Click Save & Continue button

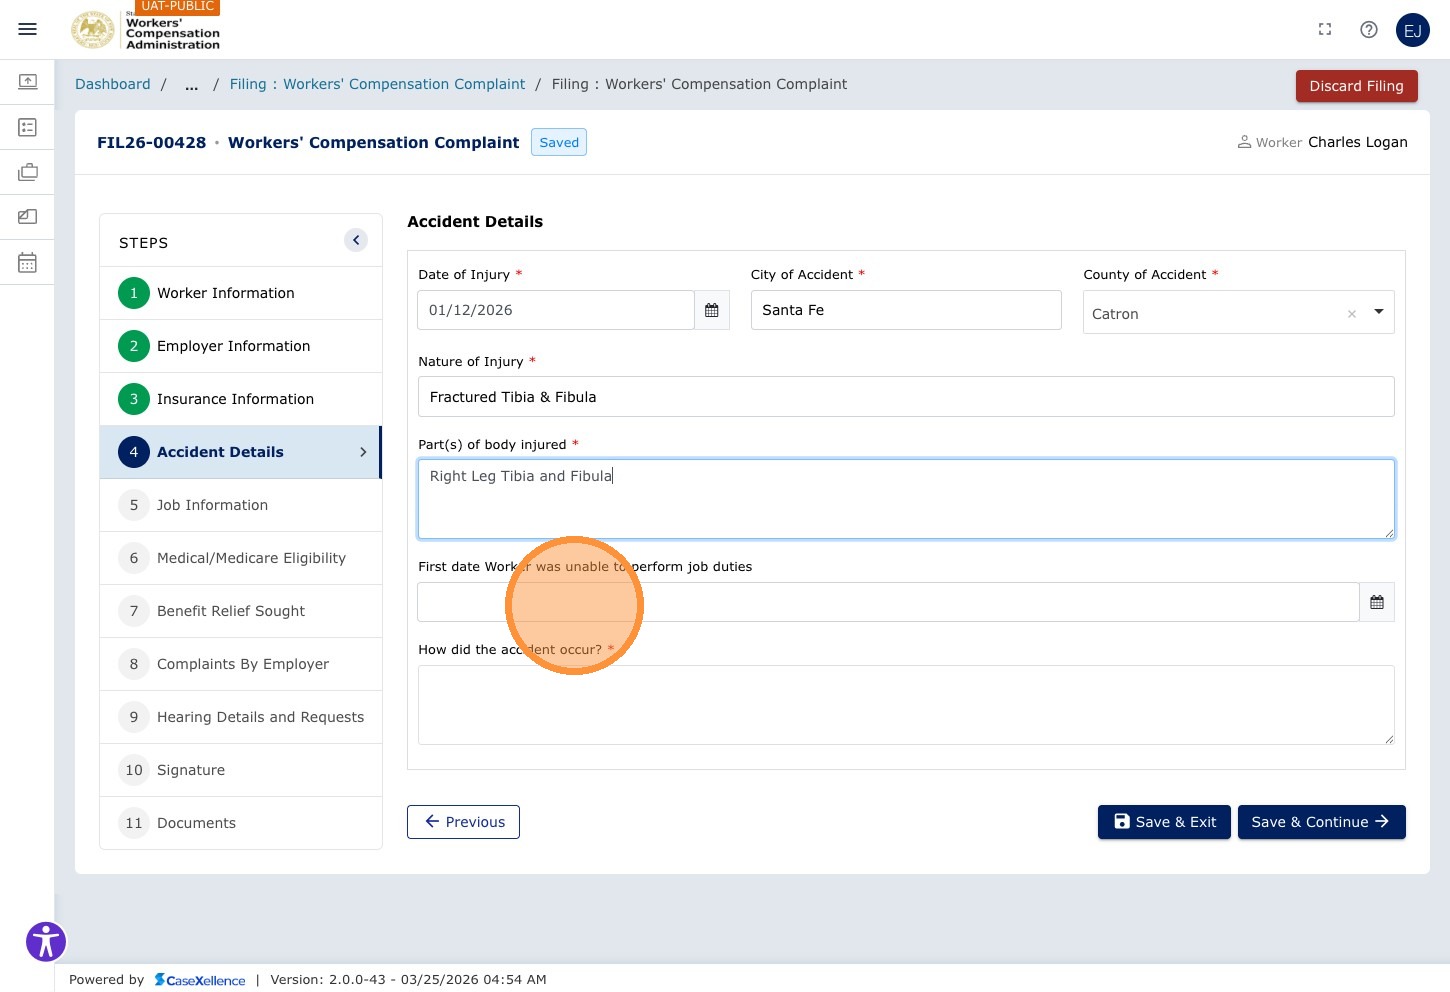point(1322,822)
